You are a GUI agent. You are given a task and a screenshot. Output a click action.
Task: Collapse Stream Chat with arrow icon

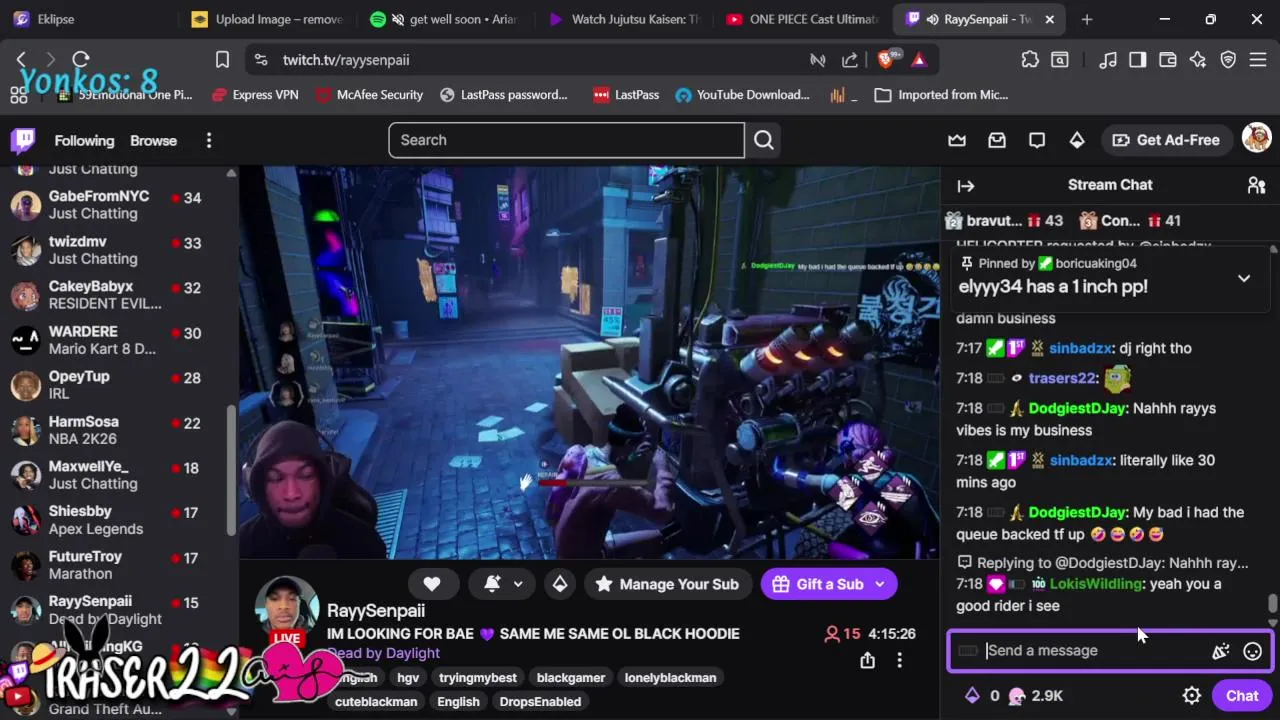point(966,185)
